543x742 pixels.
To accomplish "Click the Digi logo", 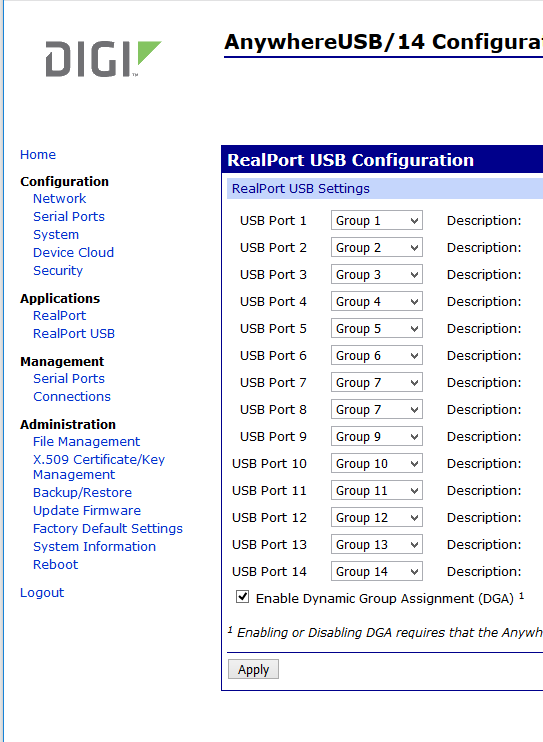I will coord(103,59).
